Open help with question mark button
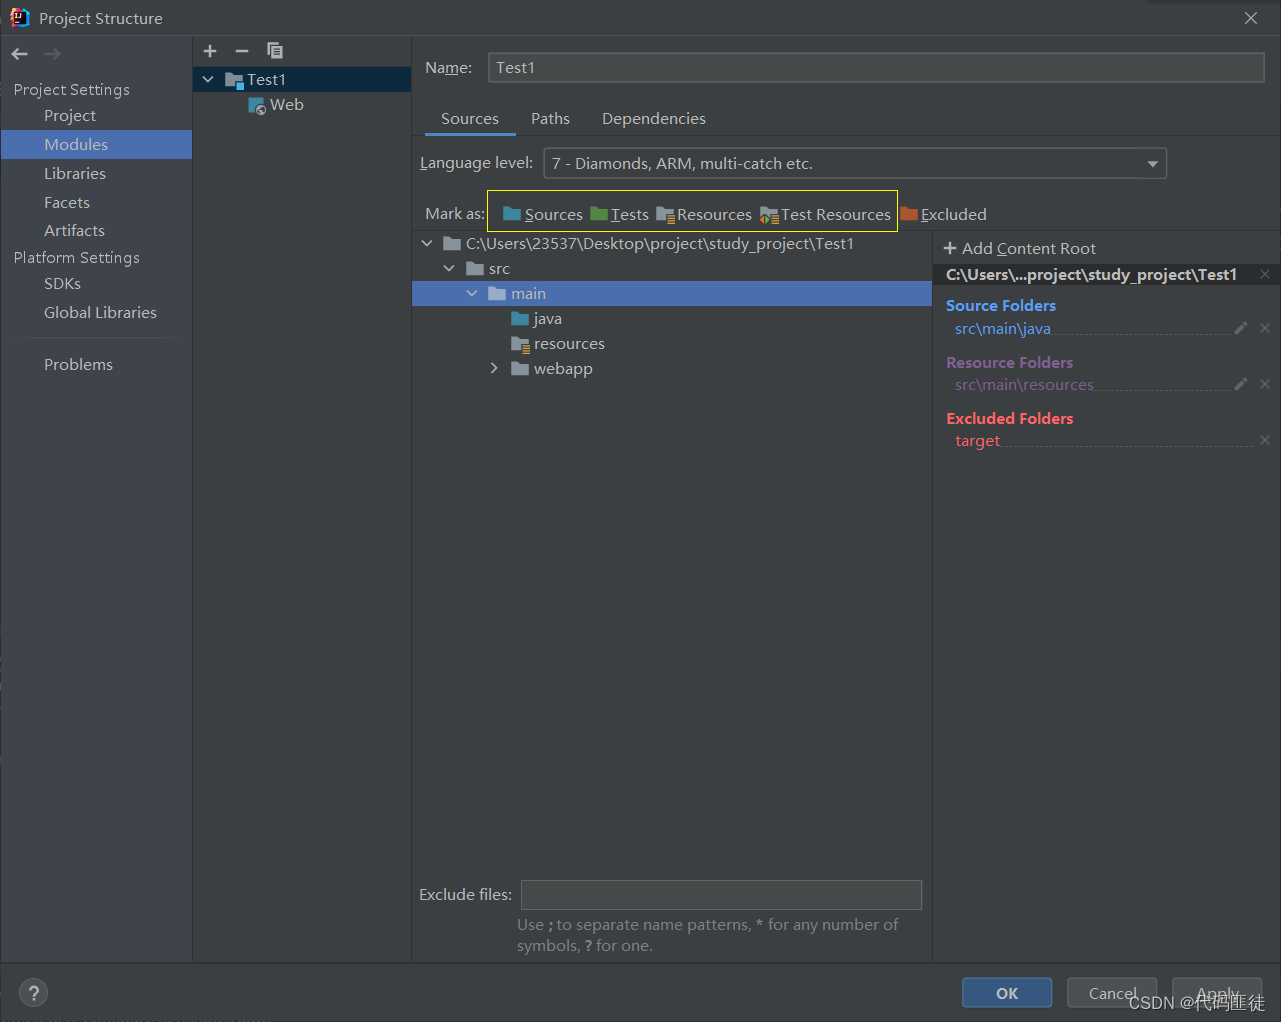 point(33,993)
